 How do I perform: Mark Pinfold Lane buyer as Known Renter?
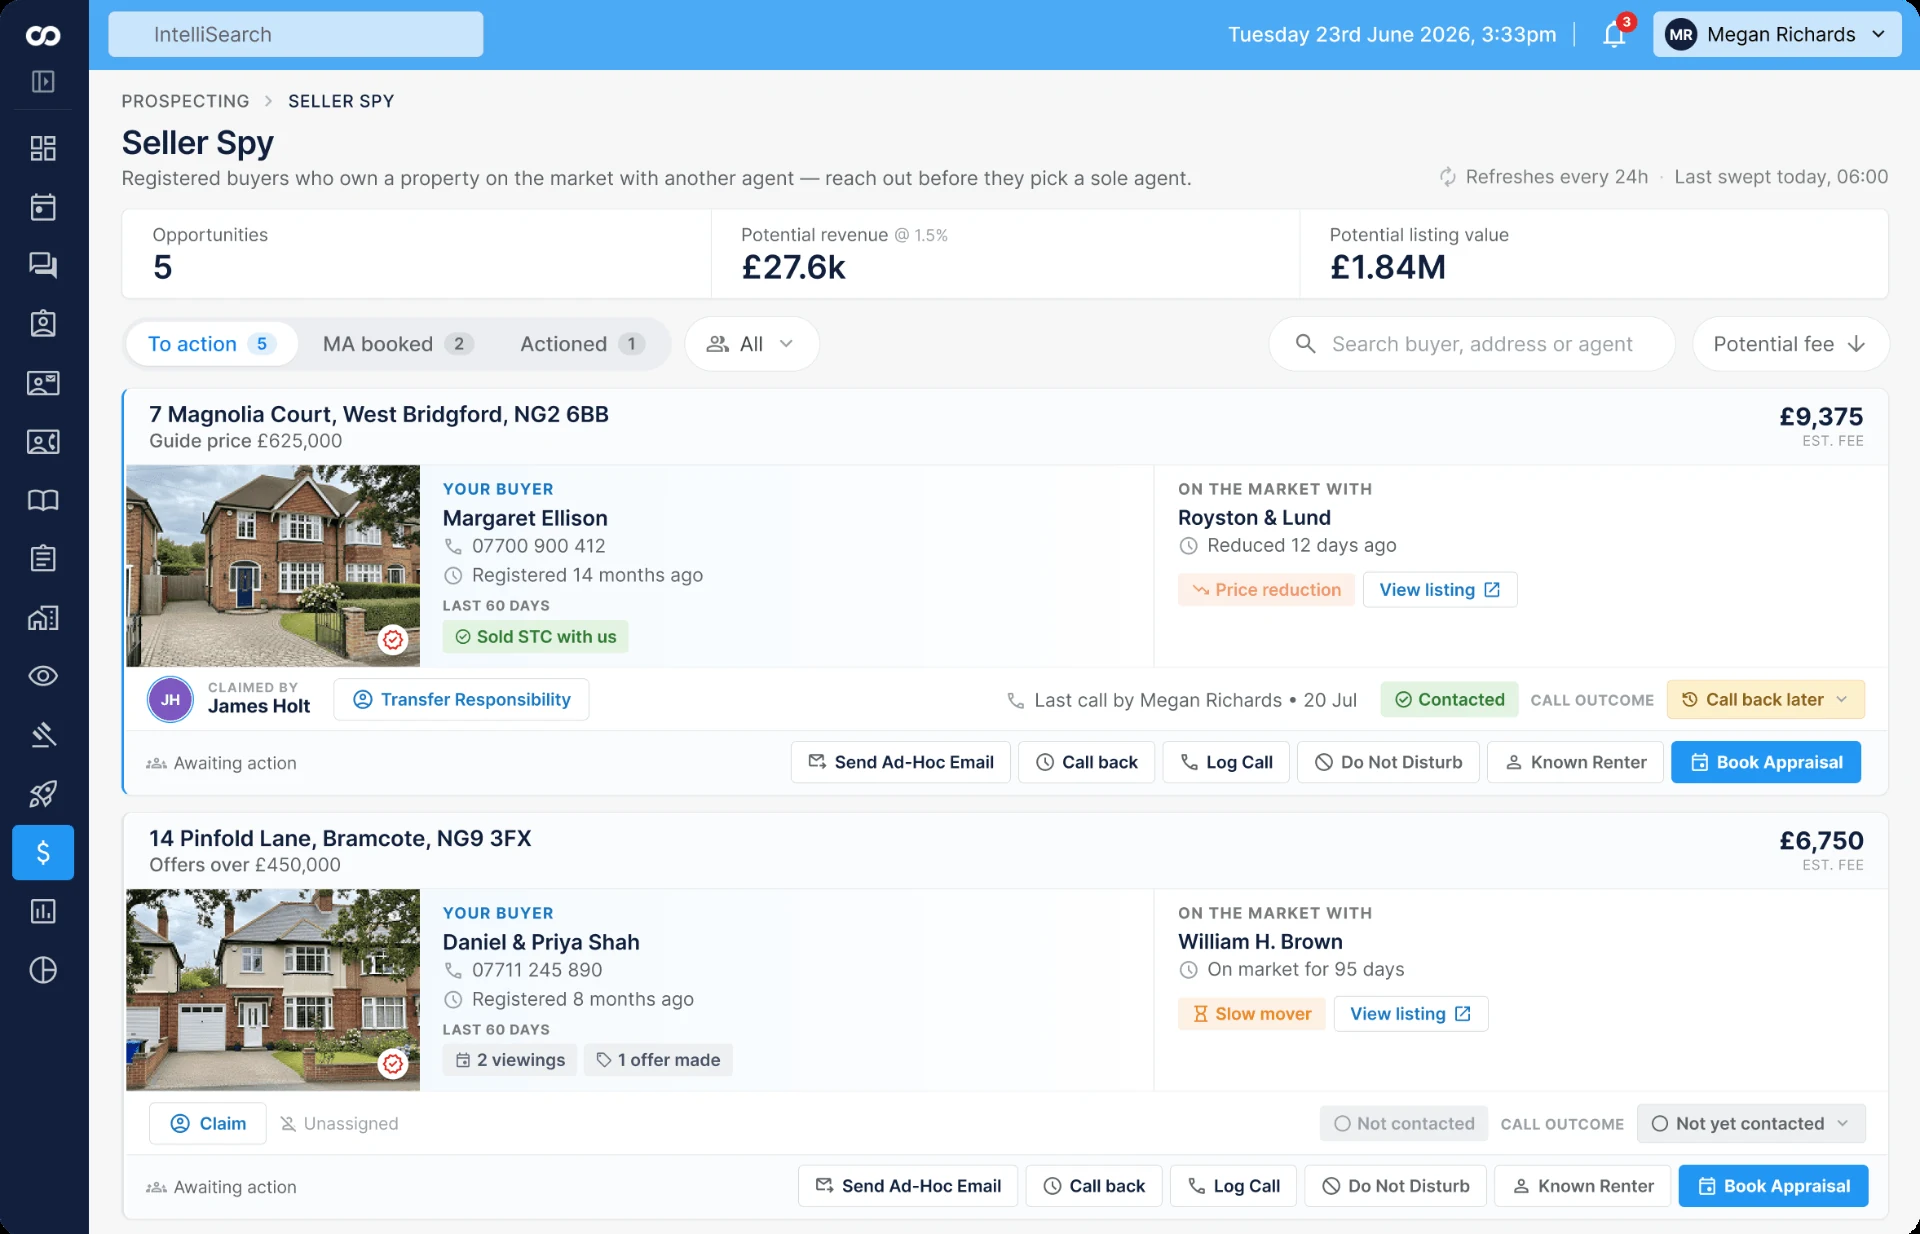(x=1582, y=1186)
